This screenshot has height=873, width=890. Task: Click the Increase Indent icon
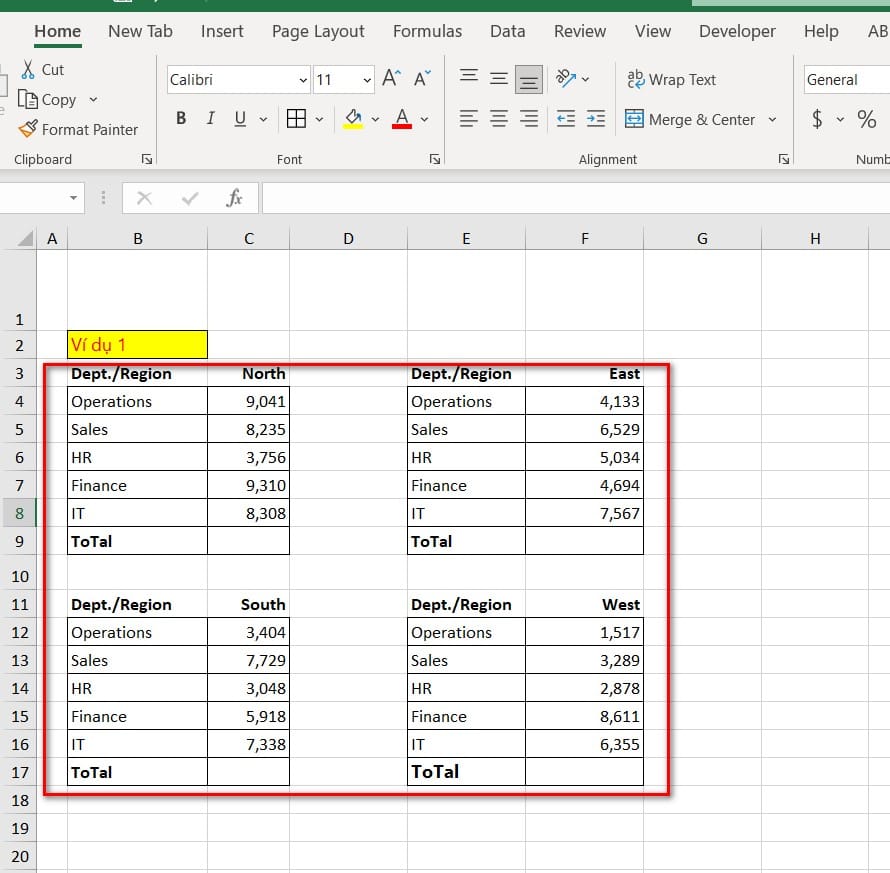(596, 119)
